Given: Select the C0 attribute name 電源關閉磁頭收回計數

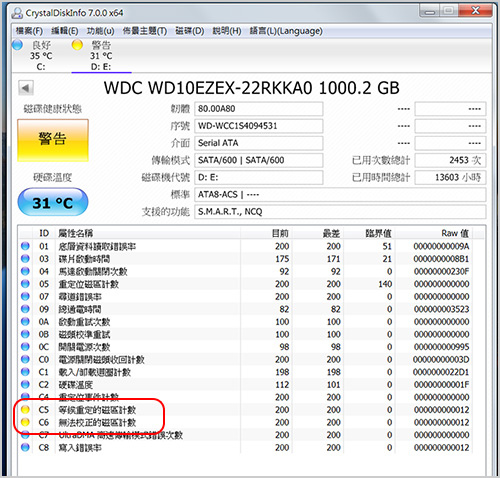Looking at the screenshot, I should [x=102, y=360].
